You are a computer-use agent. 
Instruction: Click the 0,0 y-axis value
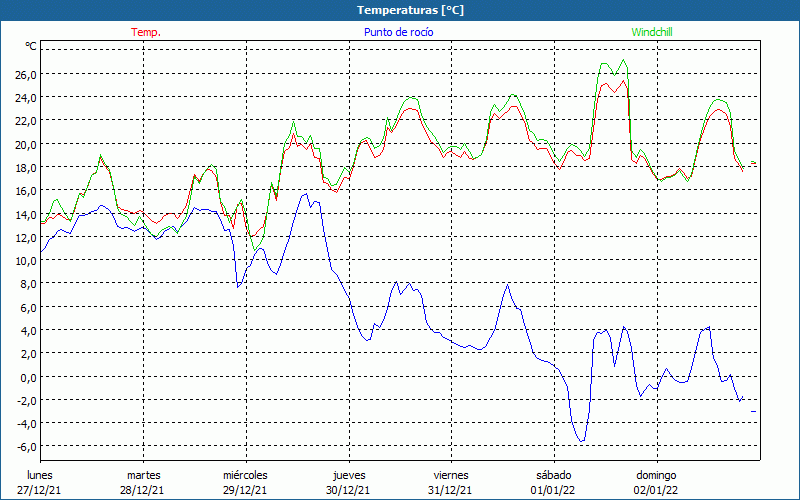[x=28, y=377]
